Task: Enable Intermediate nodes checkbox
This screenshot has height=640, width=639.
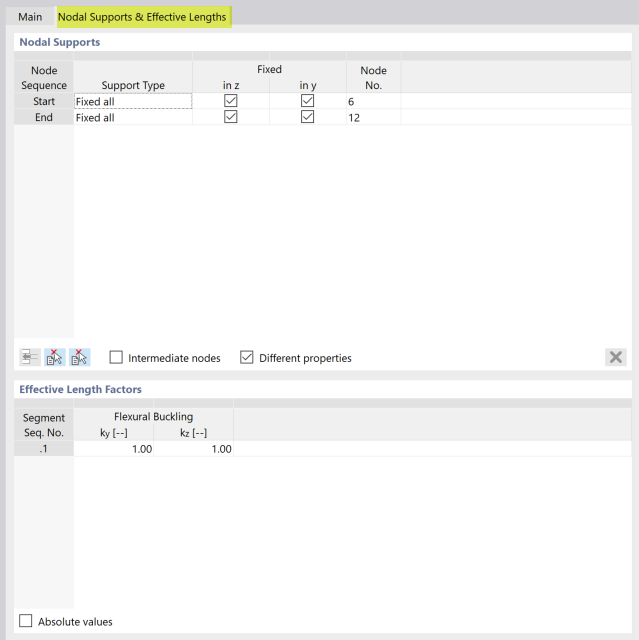Action: (x=116, y=357)
